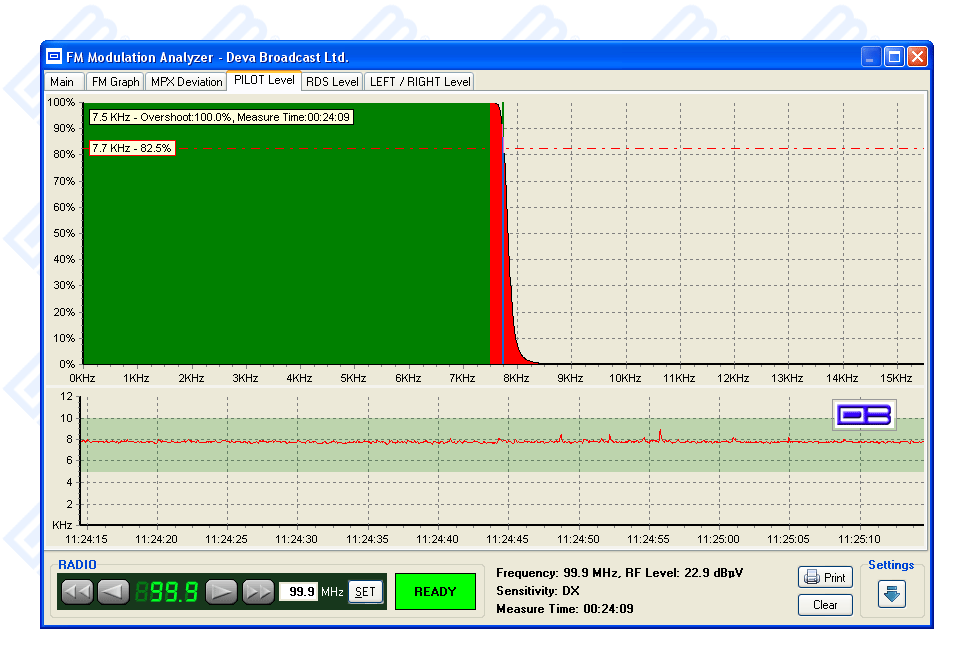The height and width of the screenshot is (669, 974).
Task: Switch to the Main tab
Action: [x=62, y=82]
